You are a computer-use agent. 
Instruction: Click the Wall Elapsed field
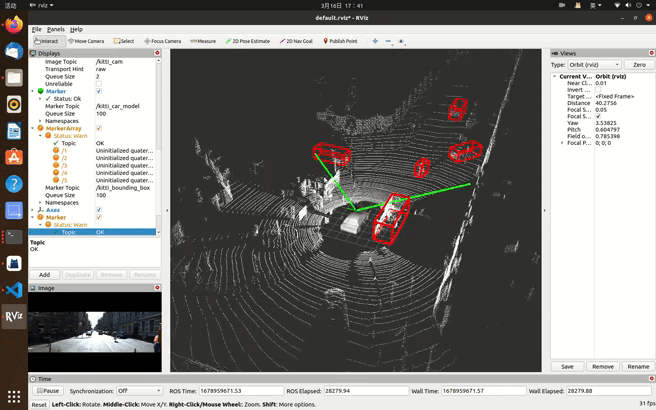(608, 391)
